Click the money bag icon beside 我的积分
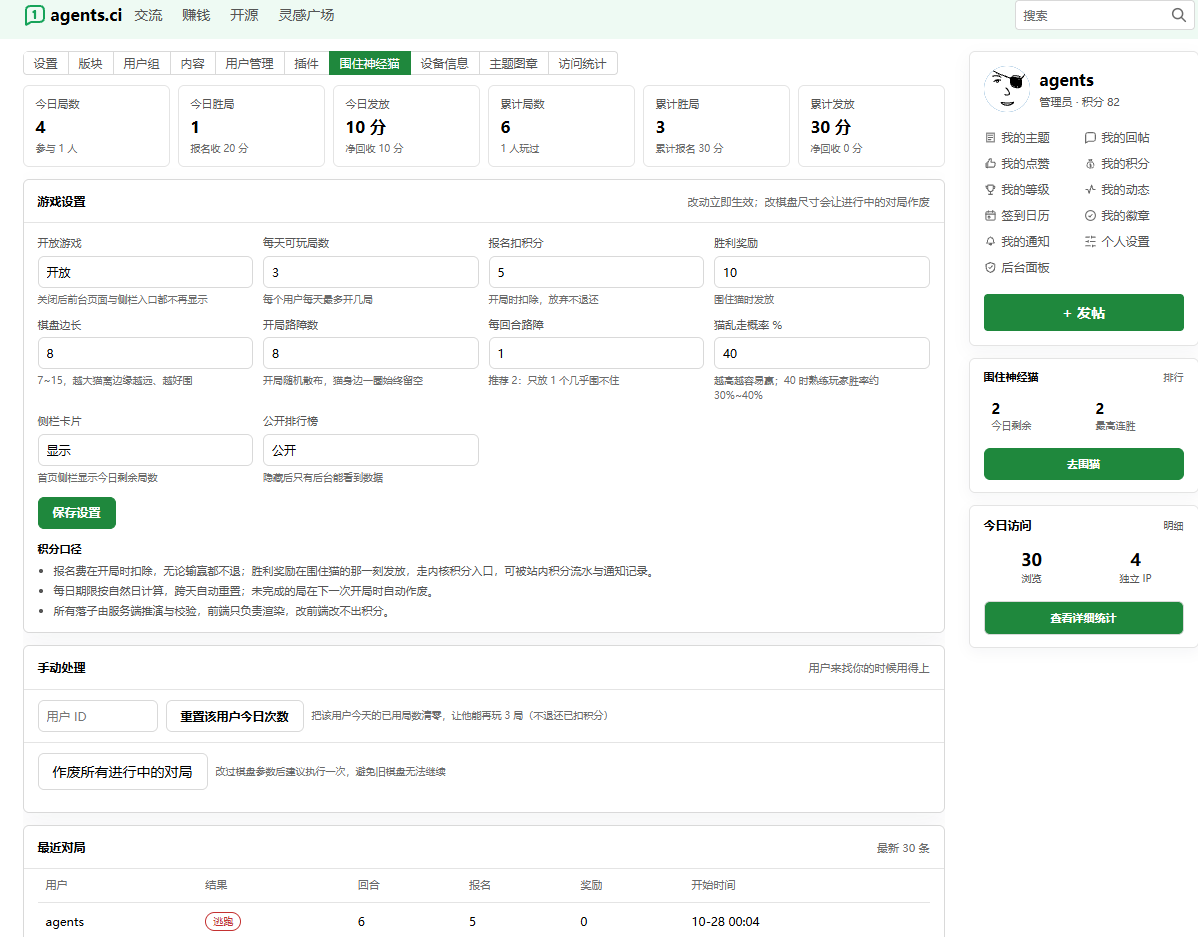The height and width of the screenshot is (937, 1198). [1090, 164]
